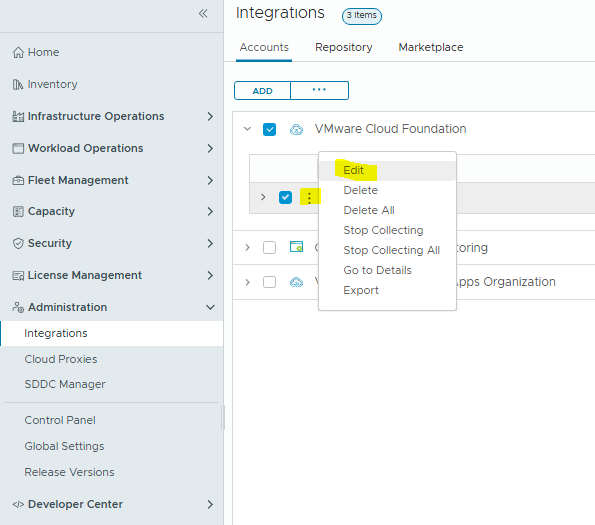
Task: Uncheck the VMware Cloud Foundation checkbox
Action: click(x=269, y=129)
